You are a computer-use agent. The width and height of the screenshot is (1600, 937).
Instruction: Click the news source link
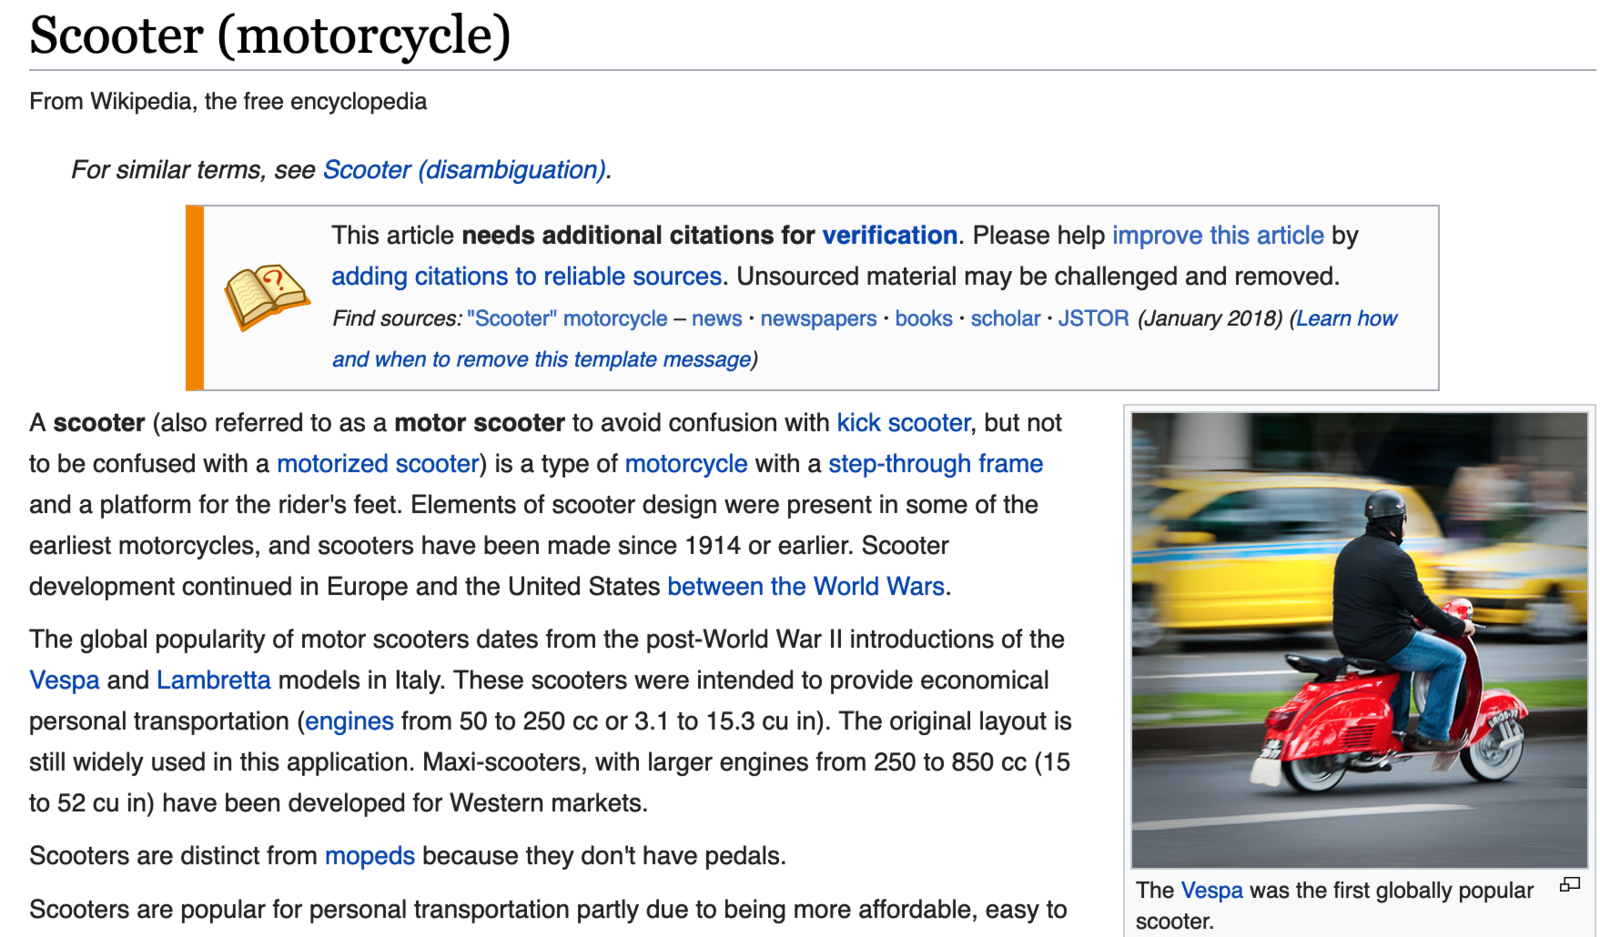coord(716,318)
